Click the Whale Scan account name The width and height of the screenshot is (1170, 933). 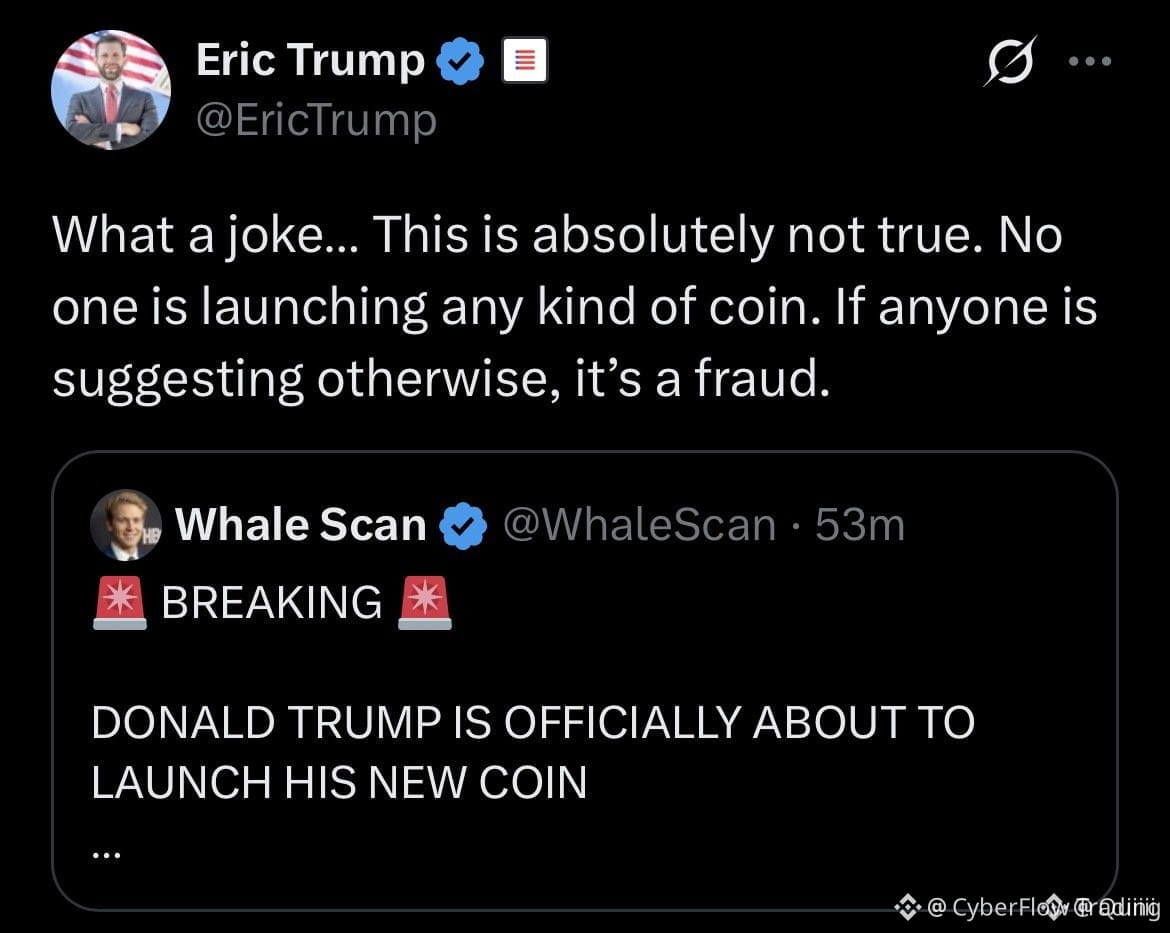(x=301, y=525)
